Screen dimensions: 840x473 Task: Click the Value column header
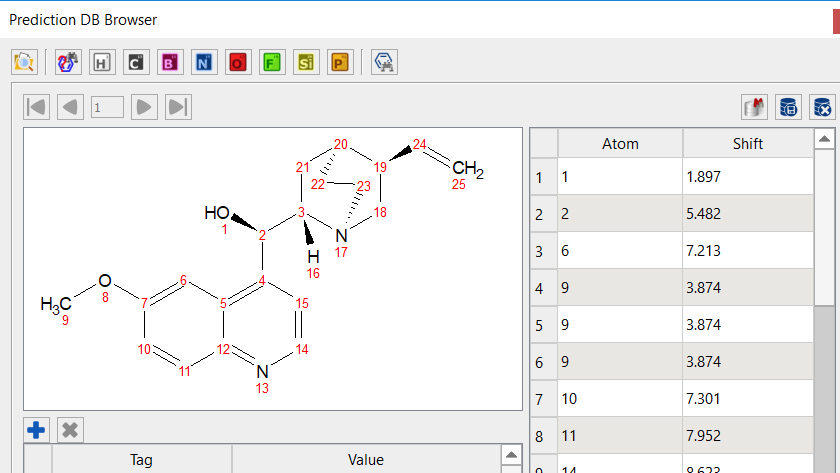pyautogui.click(x=366, y=460)
